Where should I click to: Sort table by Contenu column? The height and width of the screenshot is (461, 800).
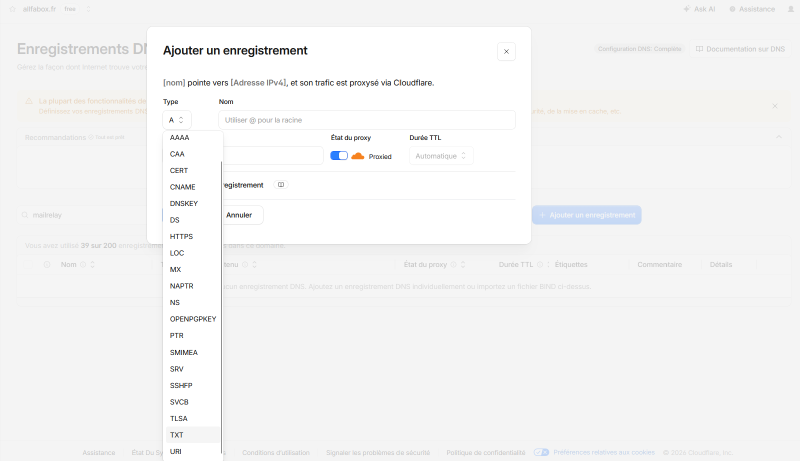(x=254, y=265)
